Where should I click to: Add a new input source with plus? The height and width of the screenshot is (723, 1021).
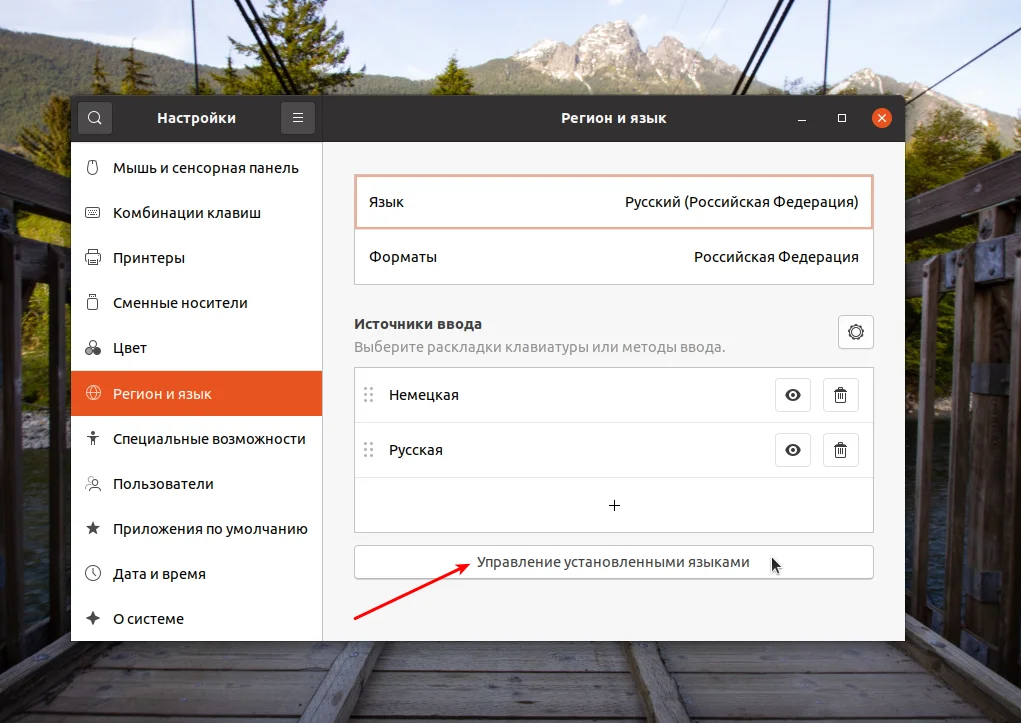coord(613,505)
